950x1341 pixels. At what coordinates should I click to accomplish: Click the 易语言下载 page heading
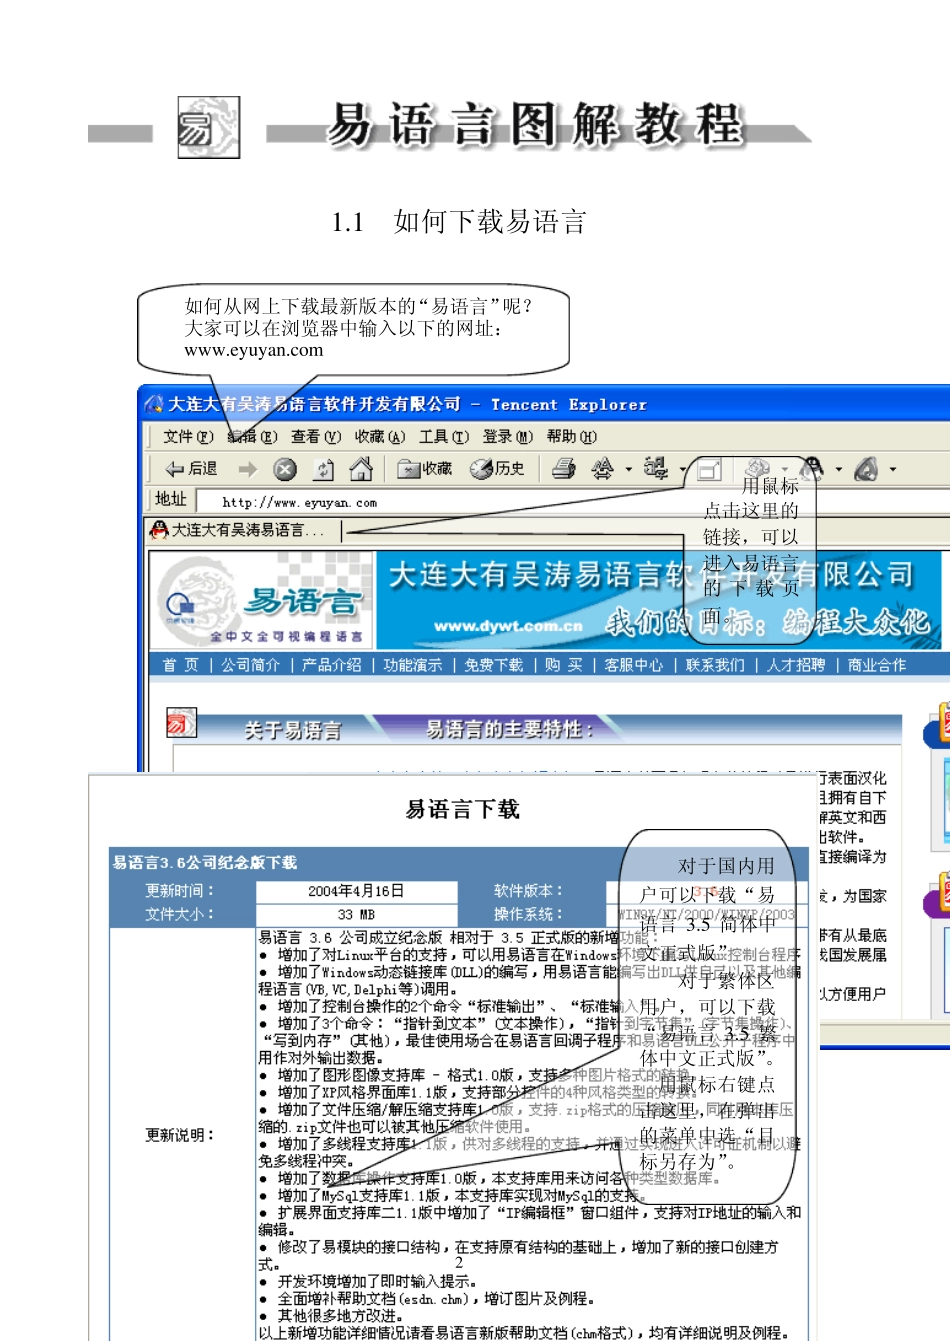coord(463,809)
